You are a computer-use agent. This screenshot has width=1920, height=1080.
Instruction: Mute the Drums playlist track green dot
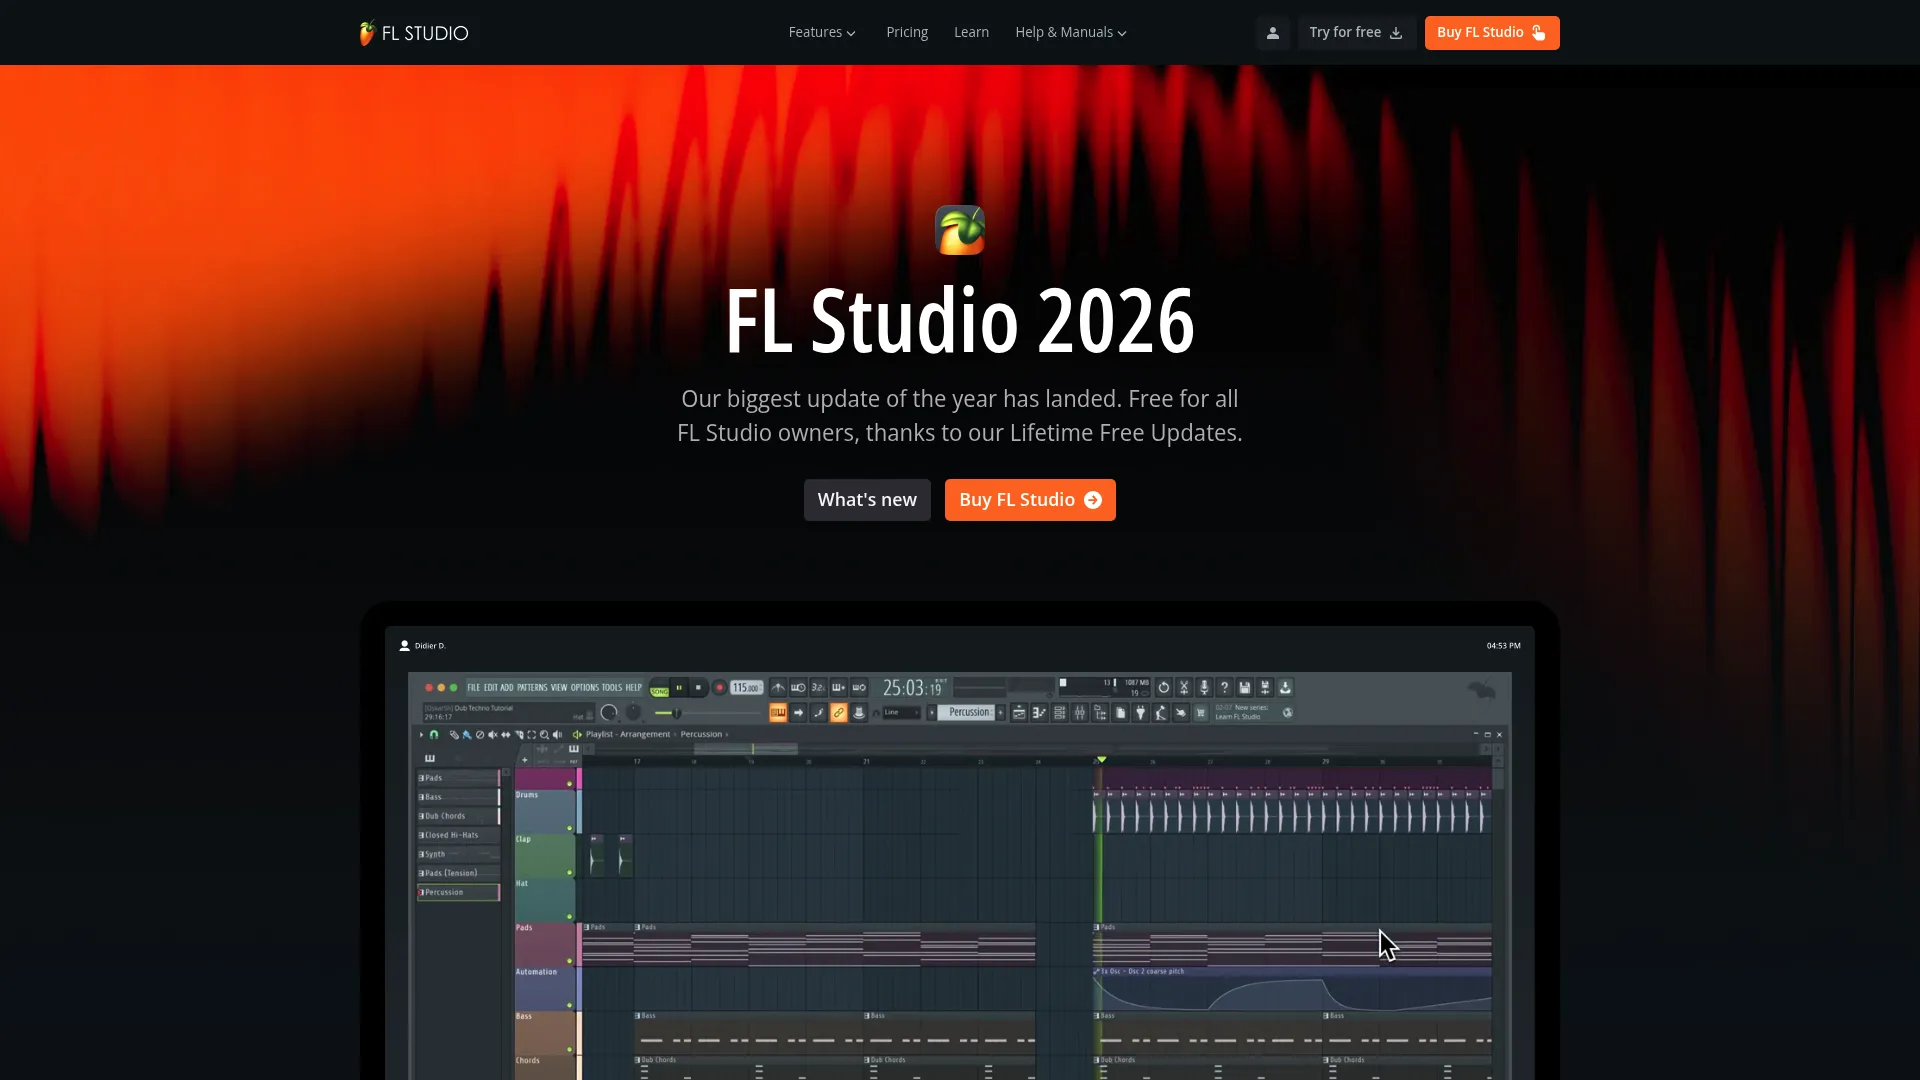[x=570, y=828]
